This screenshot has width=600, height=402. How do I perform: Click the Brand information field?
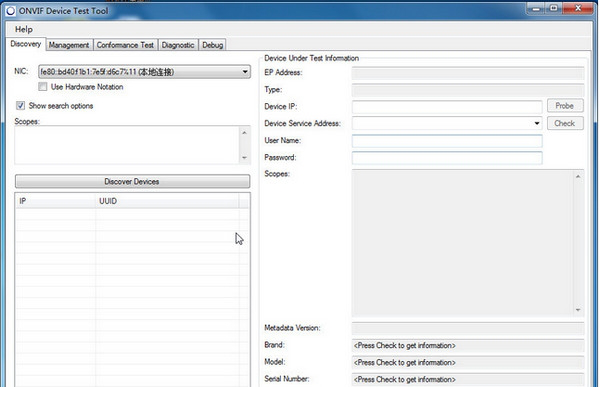(x=468, y=346)
